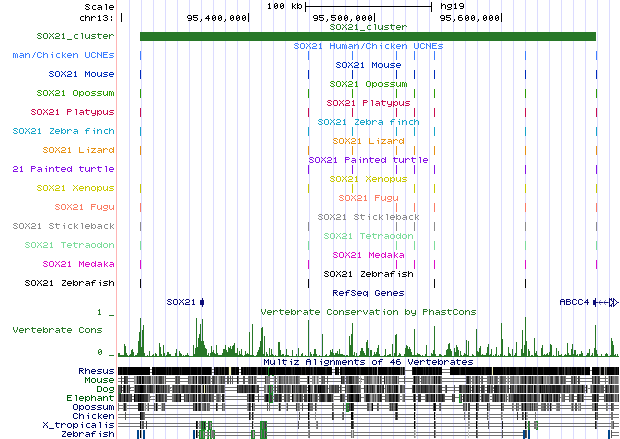Image resolution: width=620 pixels, height=439 pixels.
Task: Click the hg19 assembly label
Action: [452, 6]
